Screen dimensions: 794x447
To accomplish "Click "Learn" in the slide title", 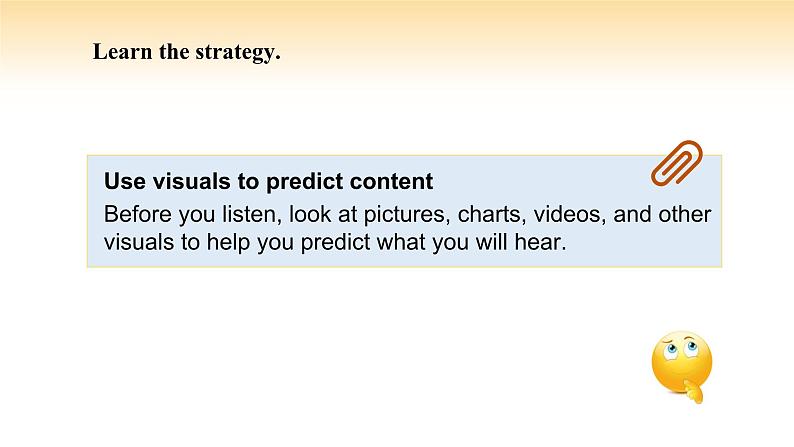I will point(123,52).
